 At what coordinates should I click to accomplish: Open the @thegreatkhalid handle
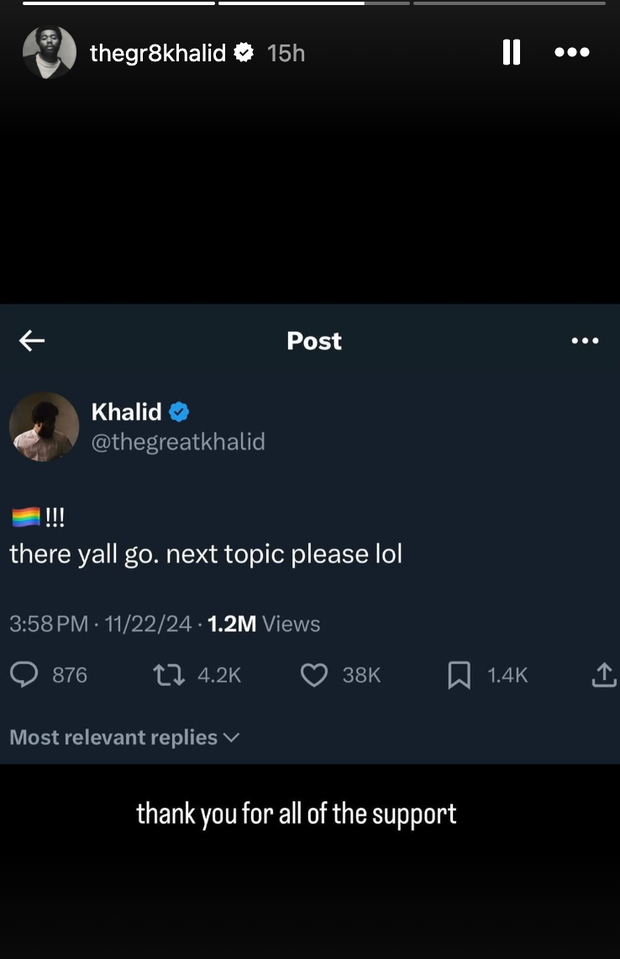point(178,441)
